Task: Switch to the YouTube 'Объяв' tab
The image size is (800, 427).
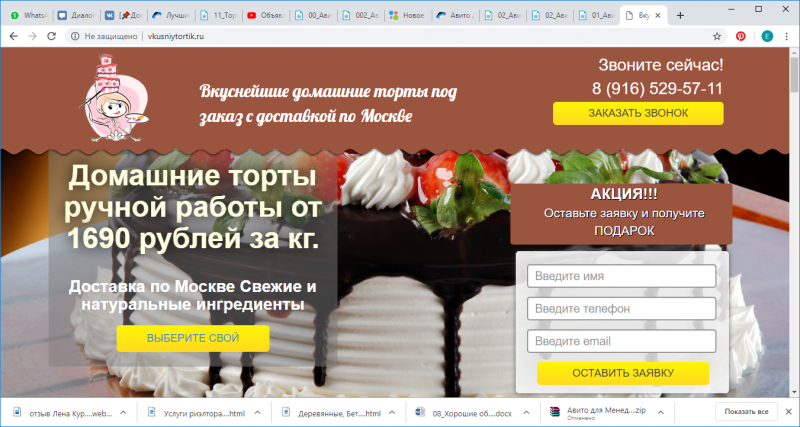Action: pos(266,16)
